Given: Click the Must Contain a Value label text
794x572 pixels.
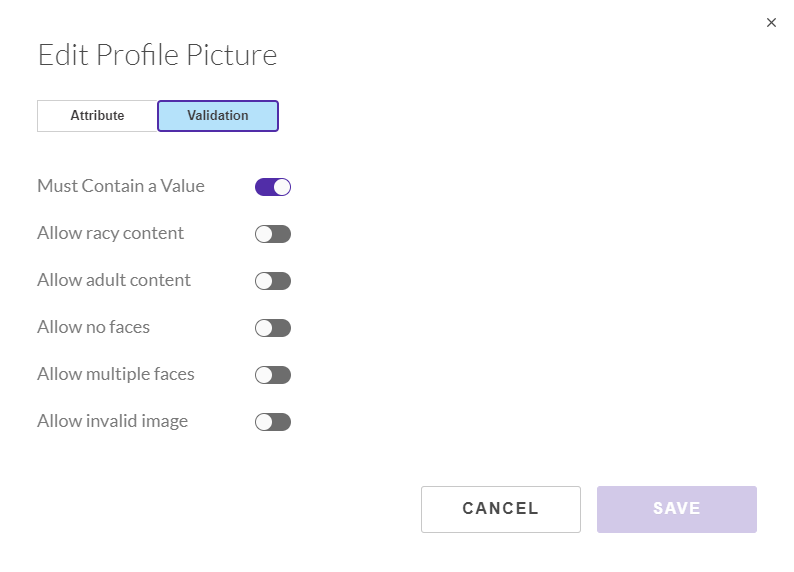Looking at the screenshot, I should click(121, 186).
